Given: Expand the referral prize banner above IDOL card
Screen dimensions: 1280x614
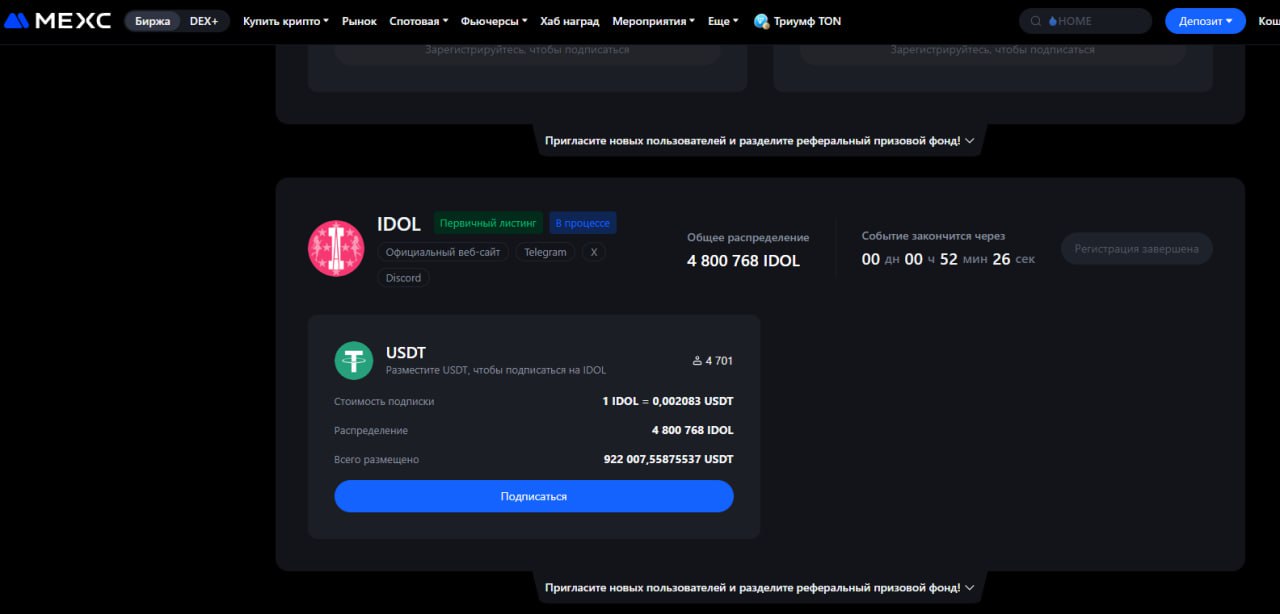Looking at the screenshot, I should [760, 141].
